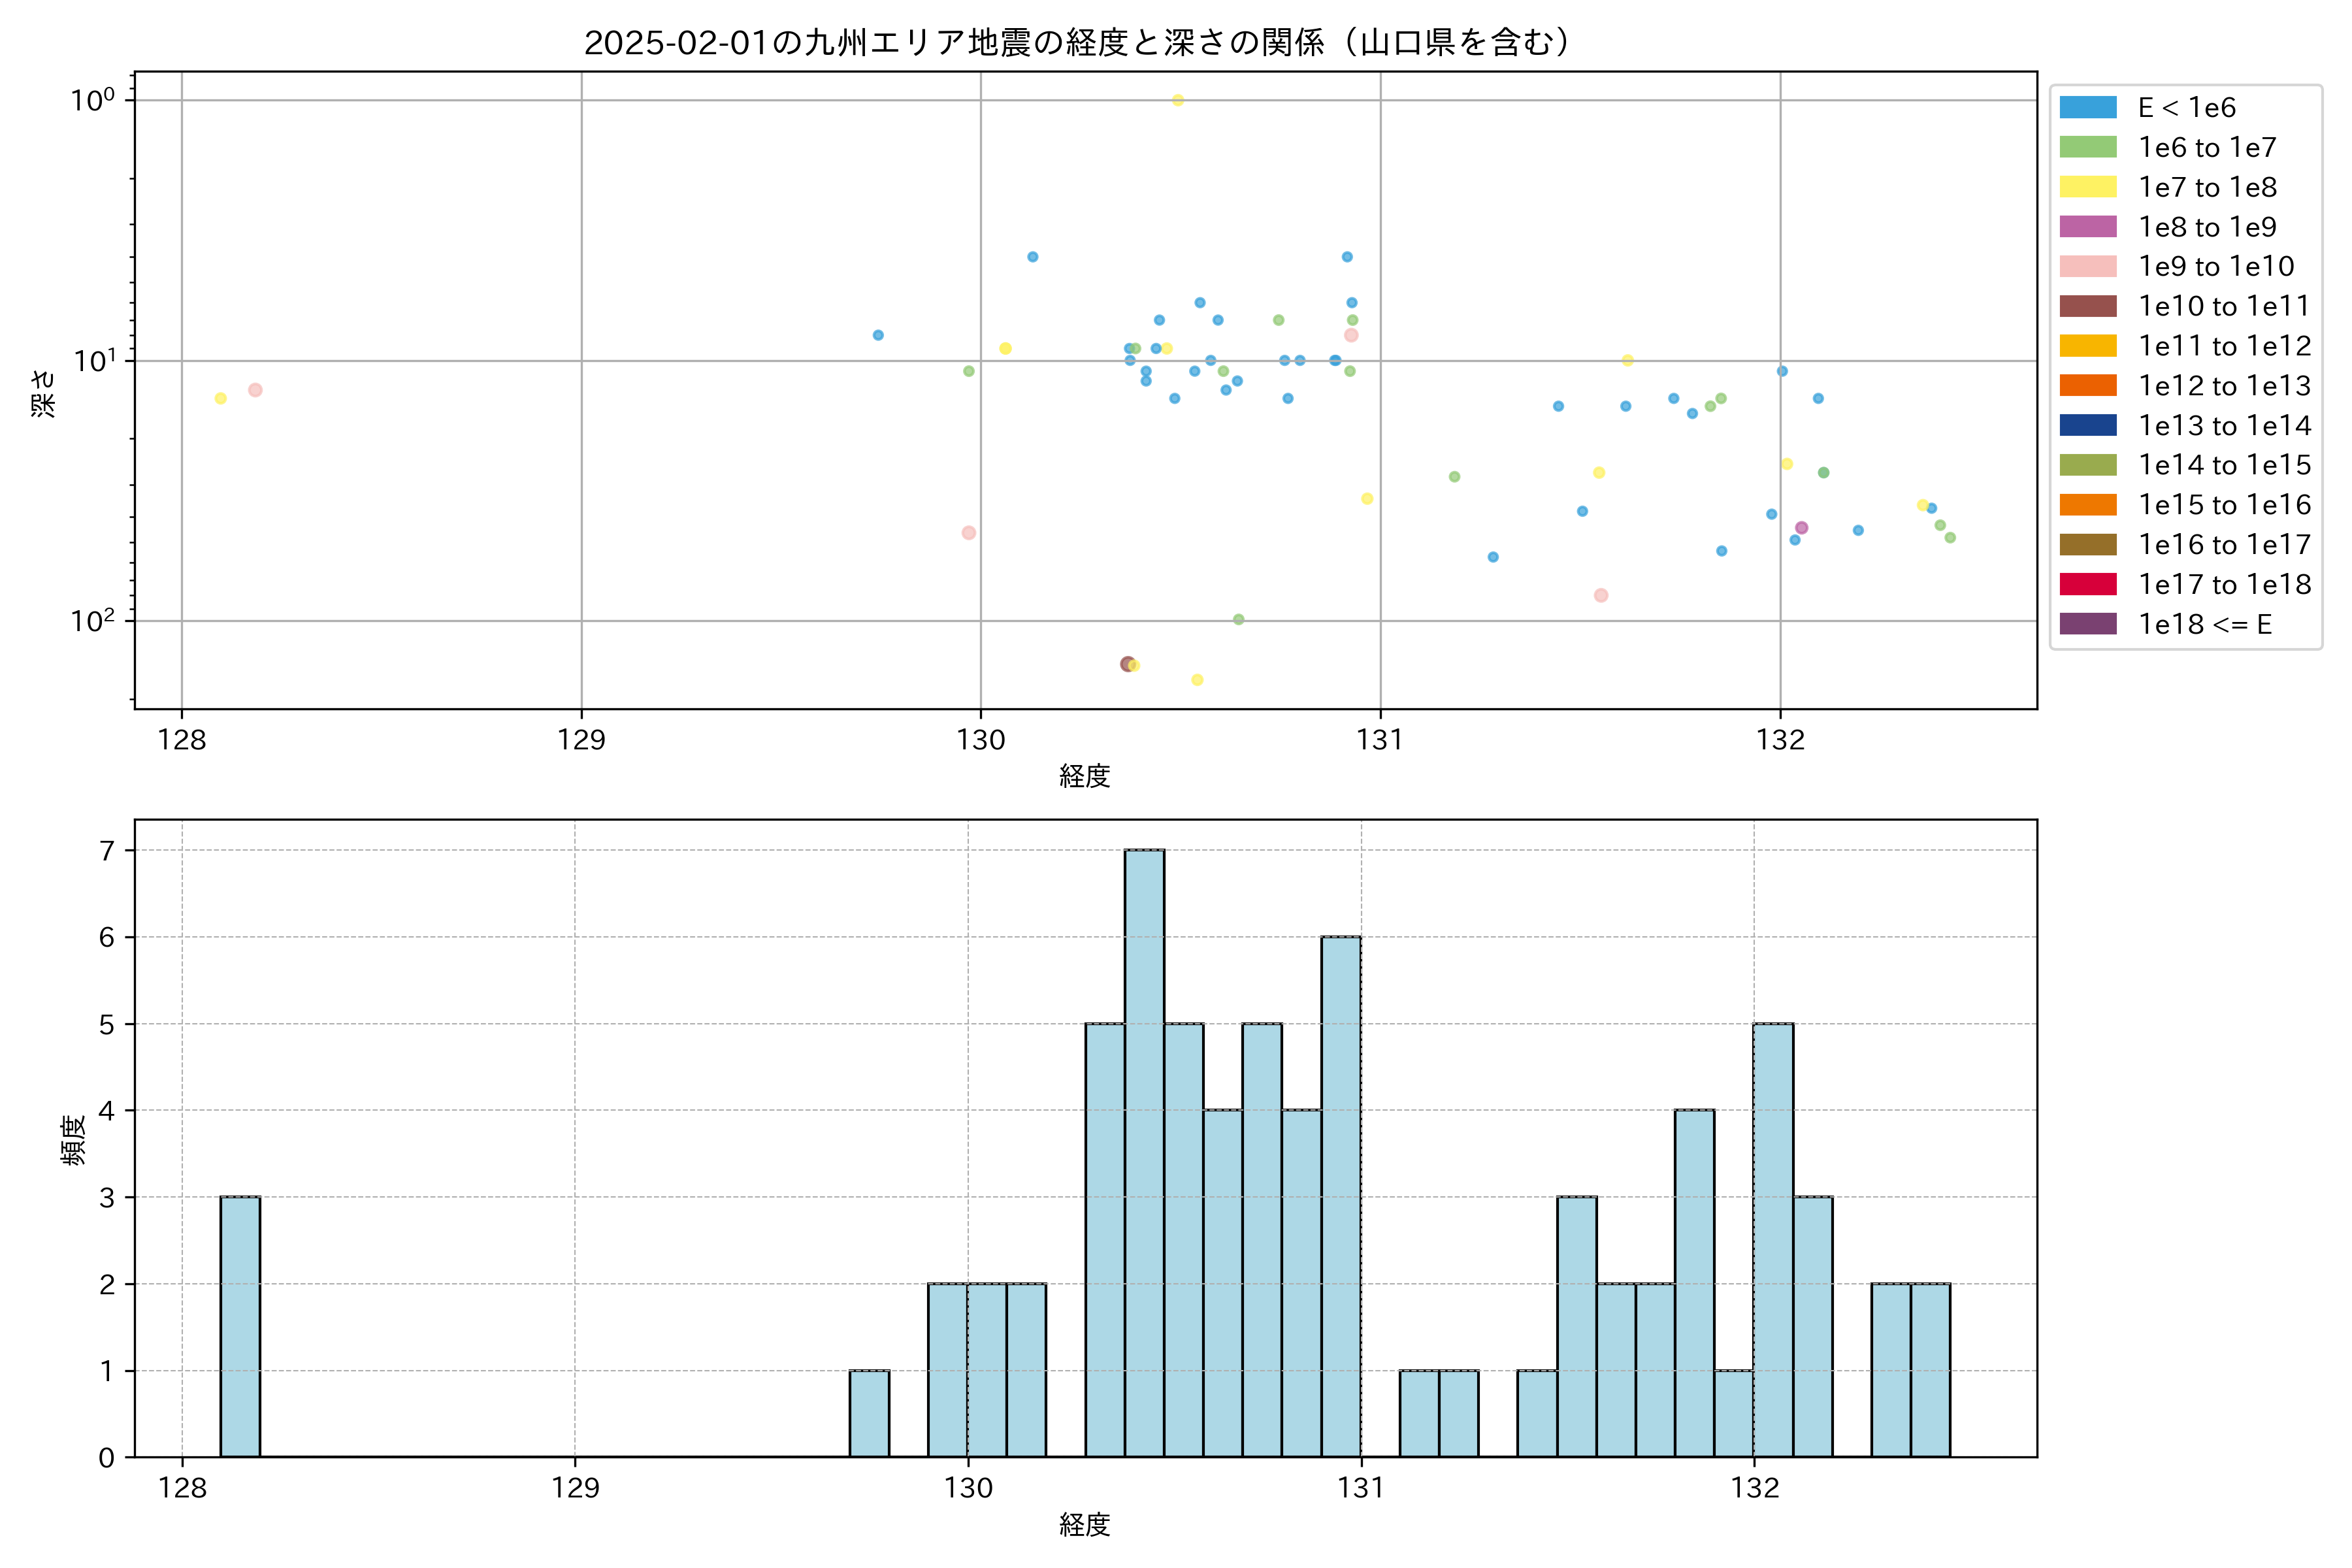
Task: Click the yellow 1e7 to 1e8 legend swatch
Action: tap(2088, 187)
